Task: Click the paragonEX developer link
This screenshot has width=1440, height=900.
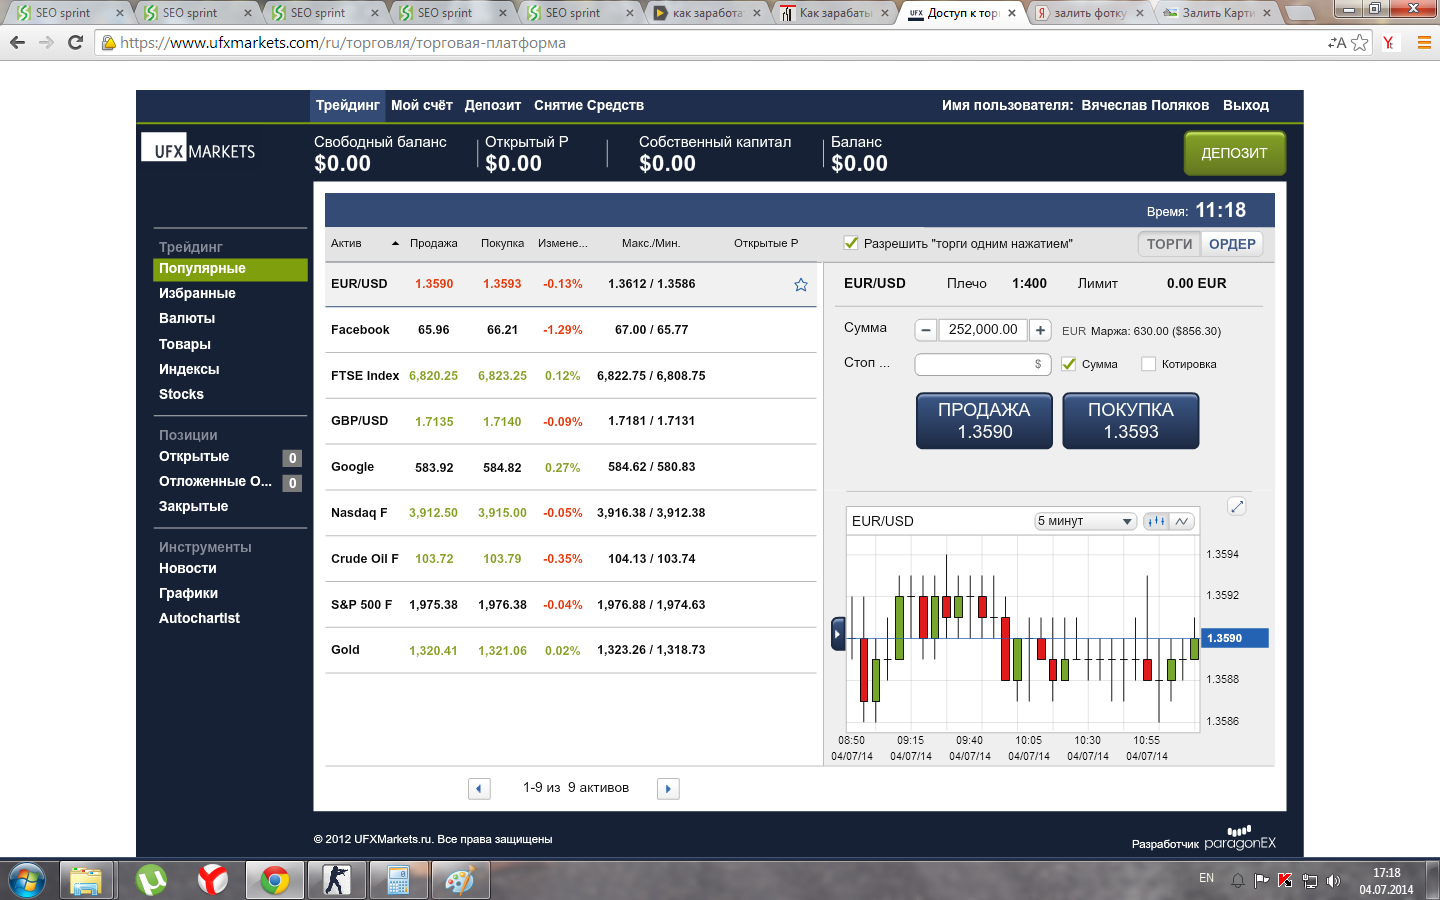Action: [1240, 839]
